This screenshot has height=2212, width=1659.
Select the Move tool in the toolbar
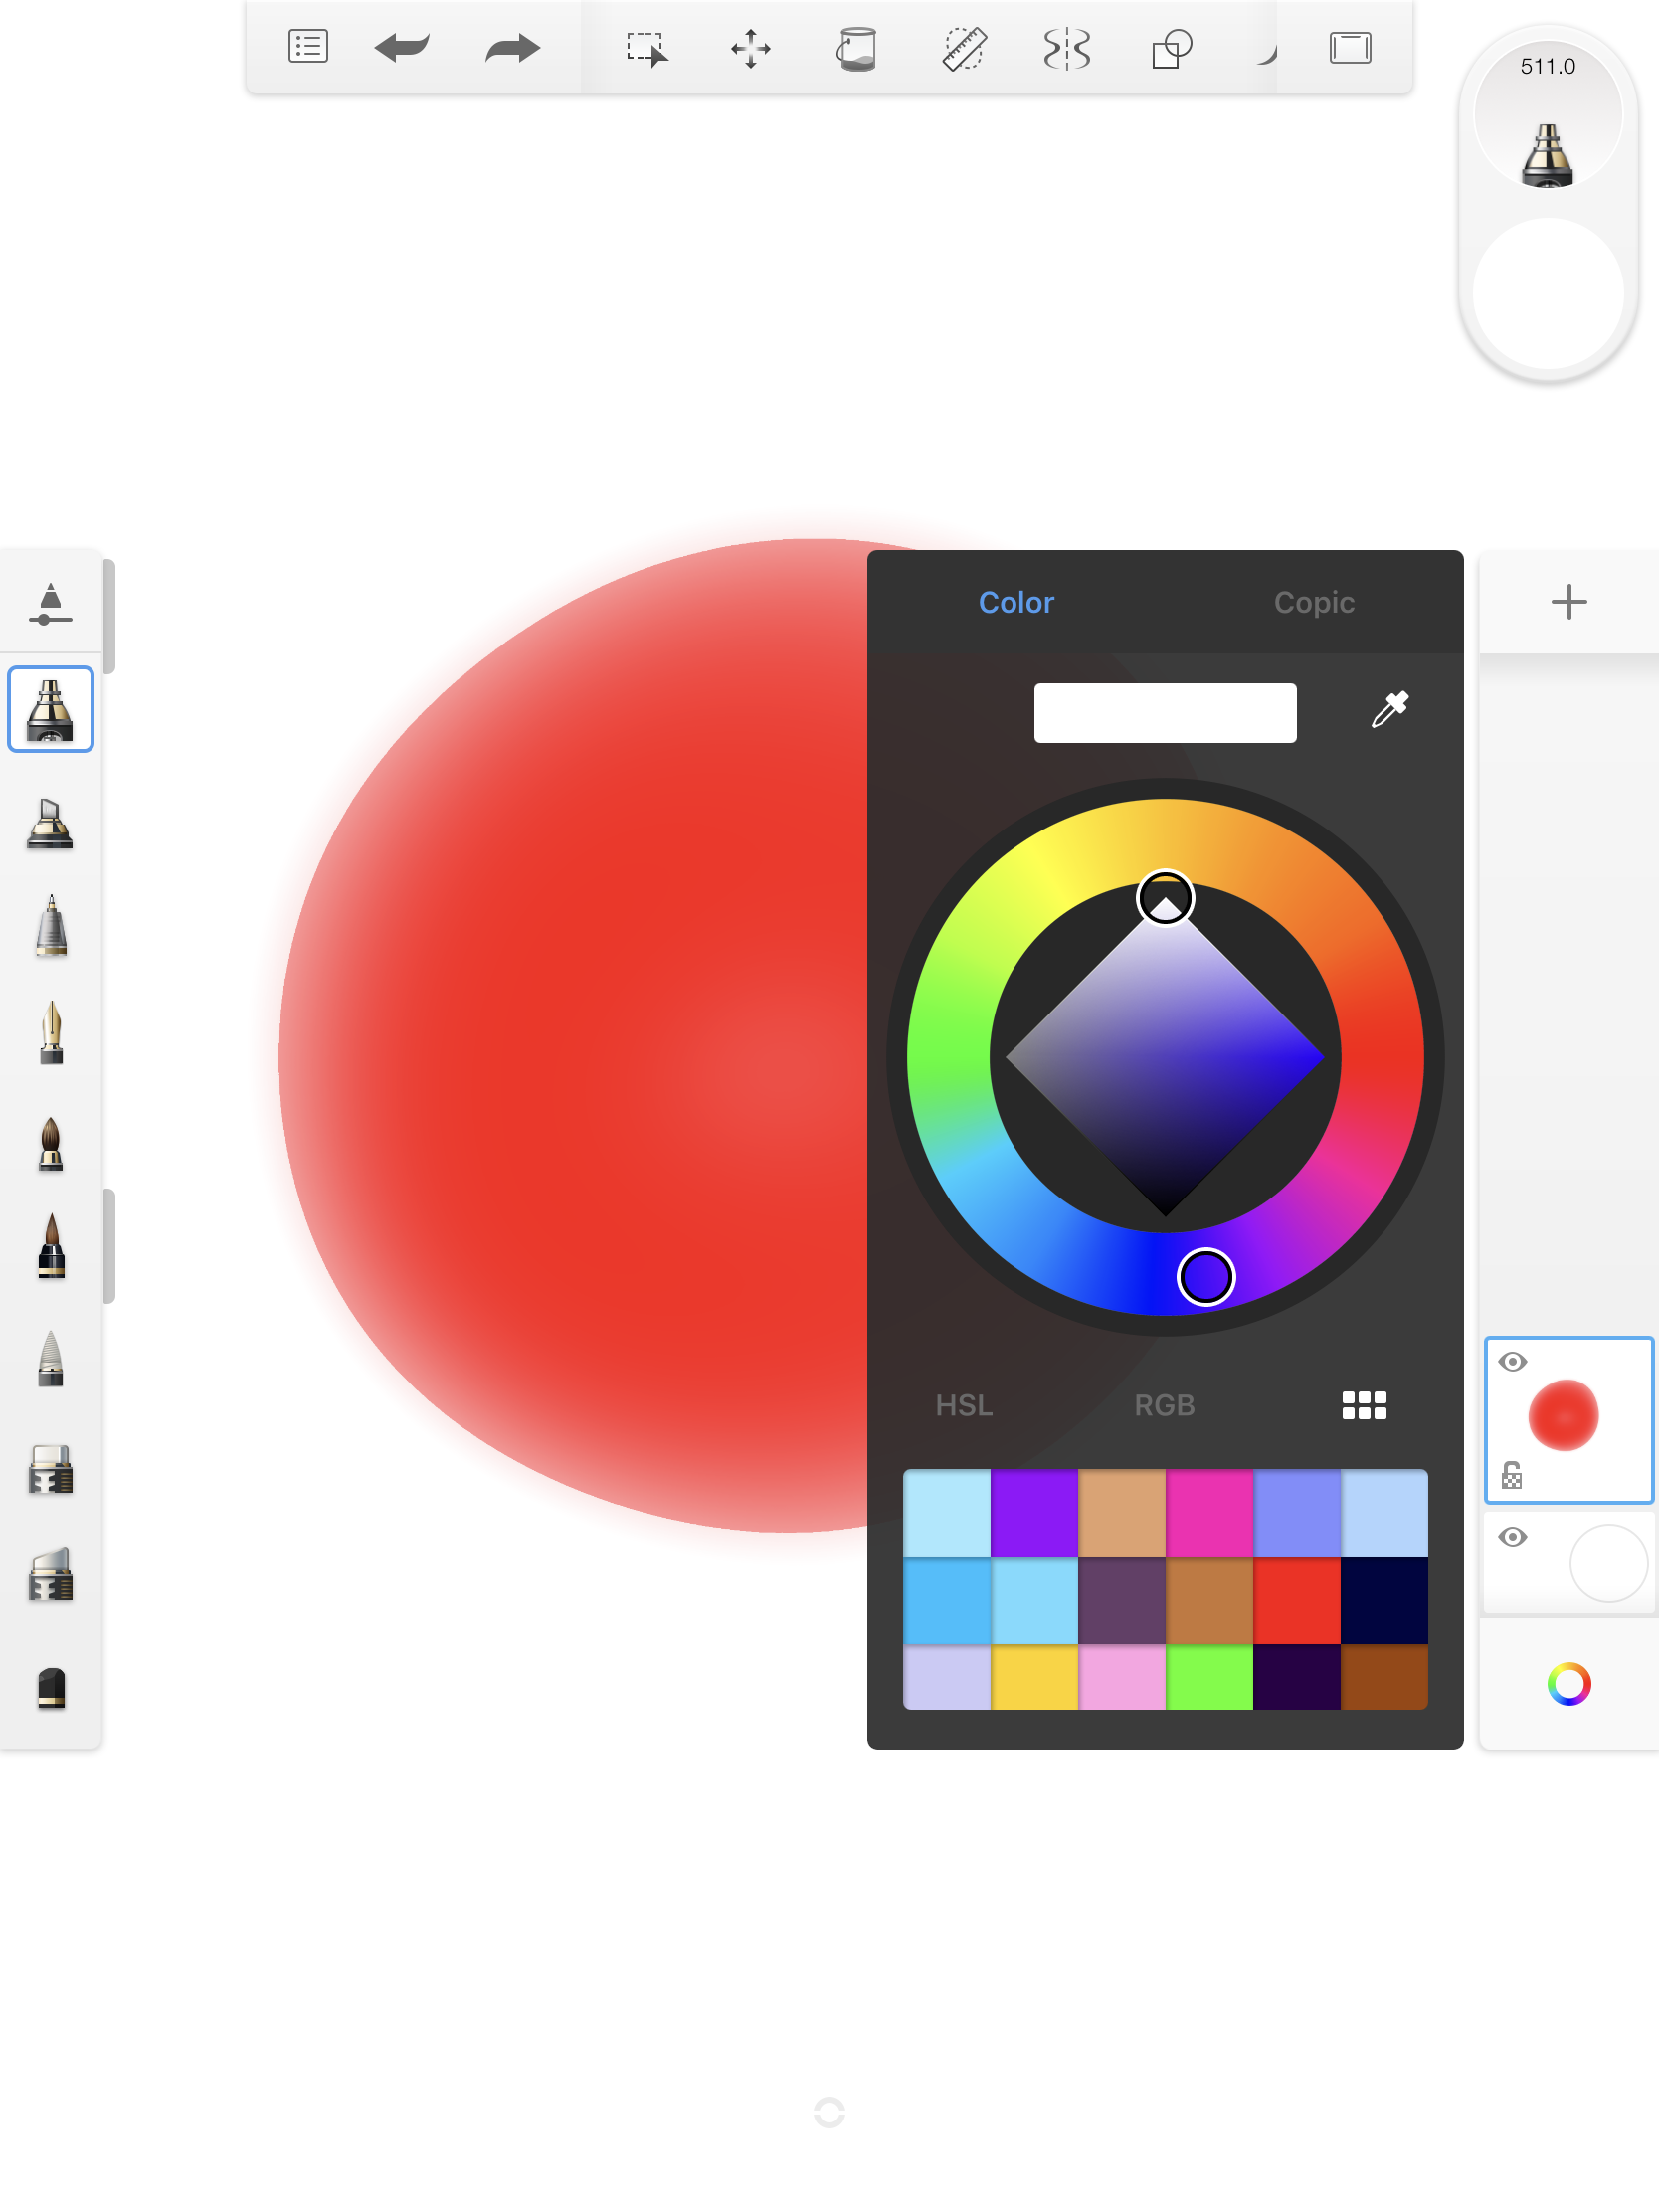click(x=751, y=46)
